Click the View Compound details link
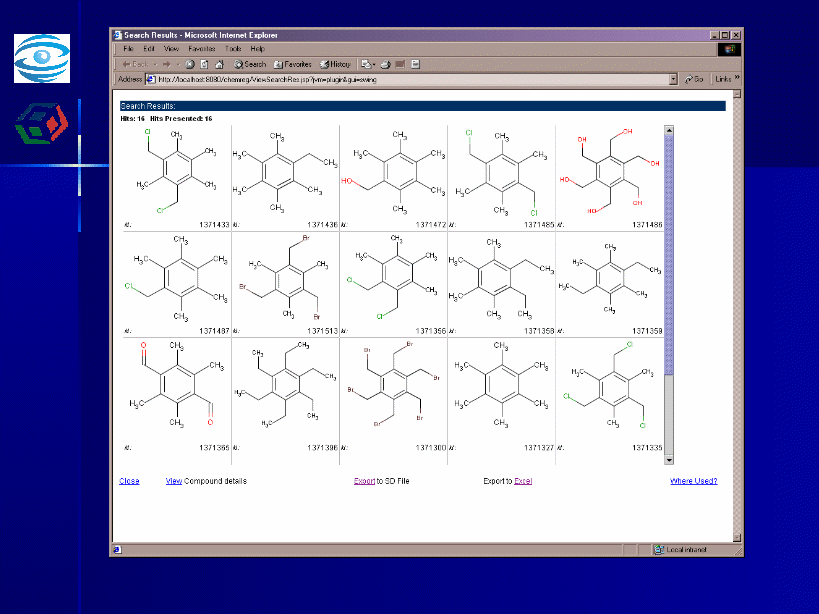Viewport: 819px width, 614px height. [x=174, y=481]
